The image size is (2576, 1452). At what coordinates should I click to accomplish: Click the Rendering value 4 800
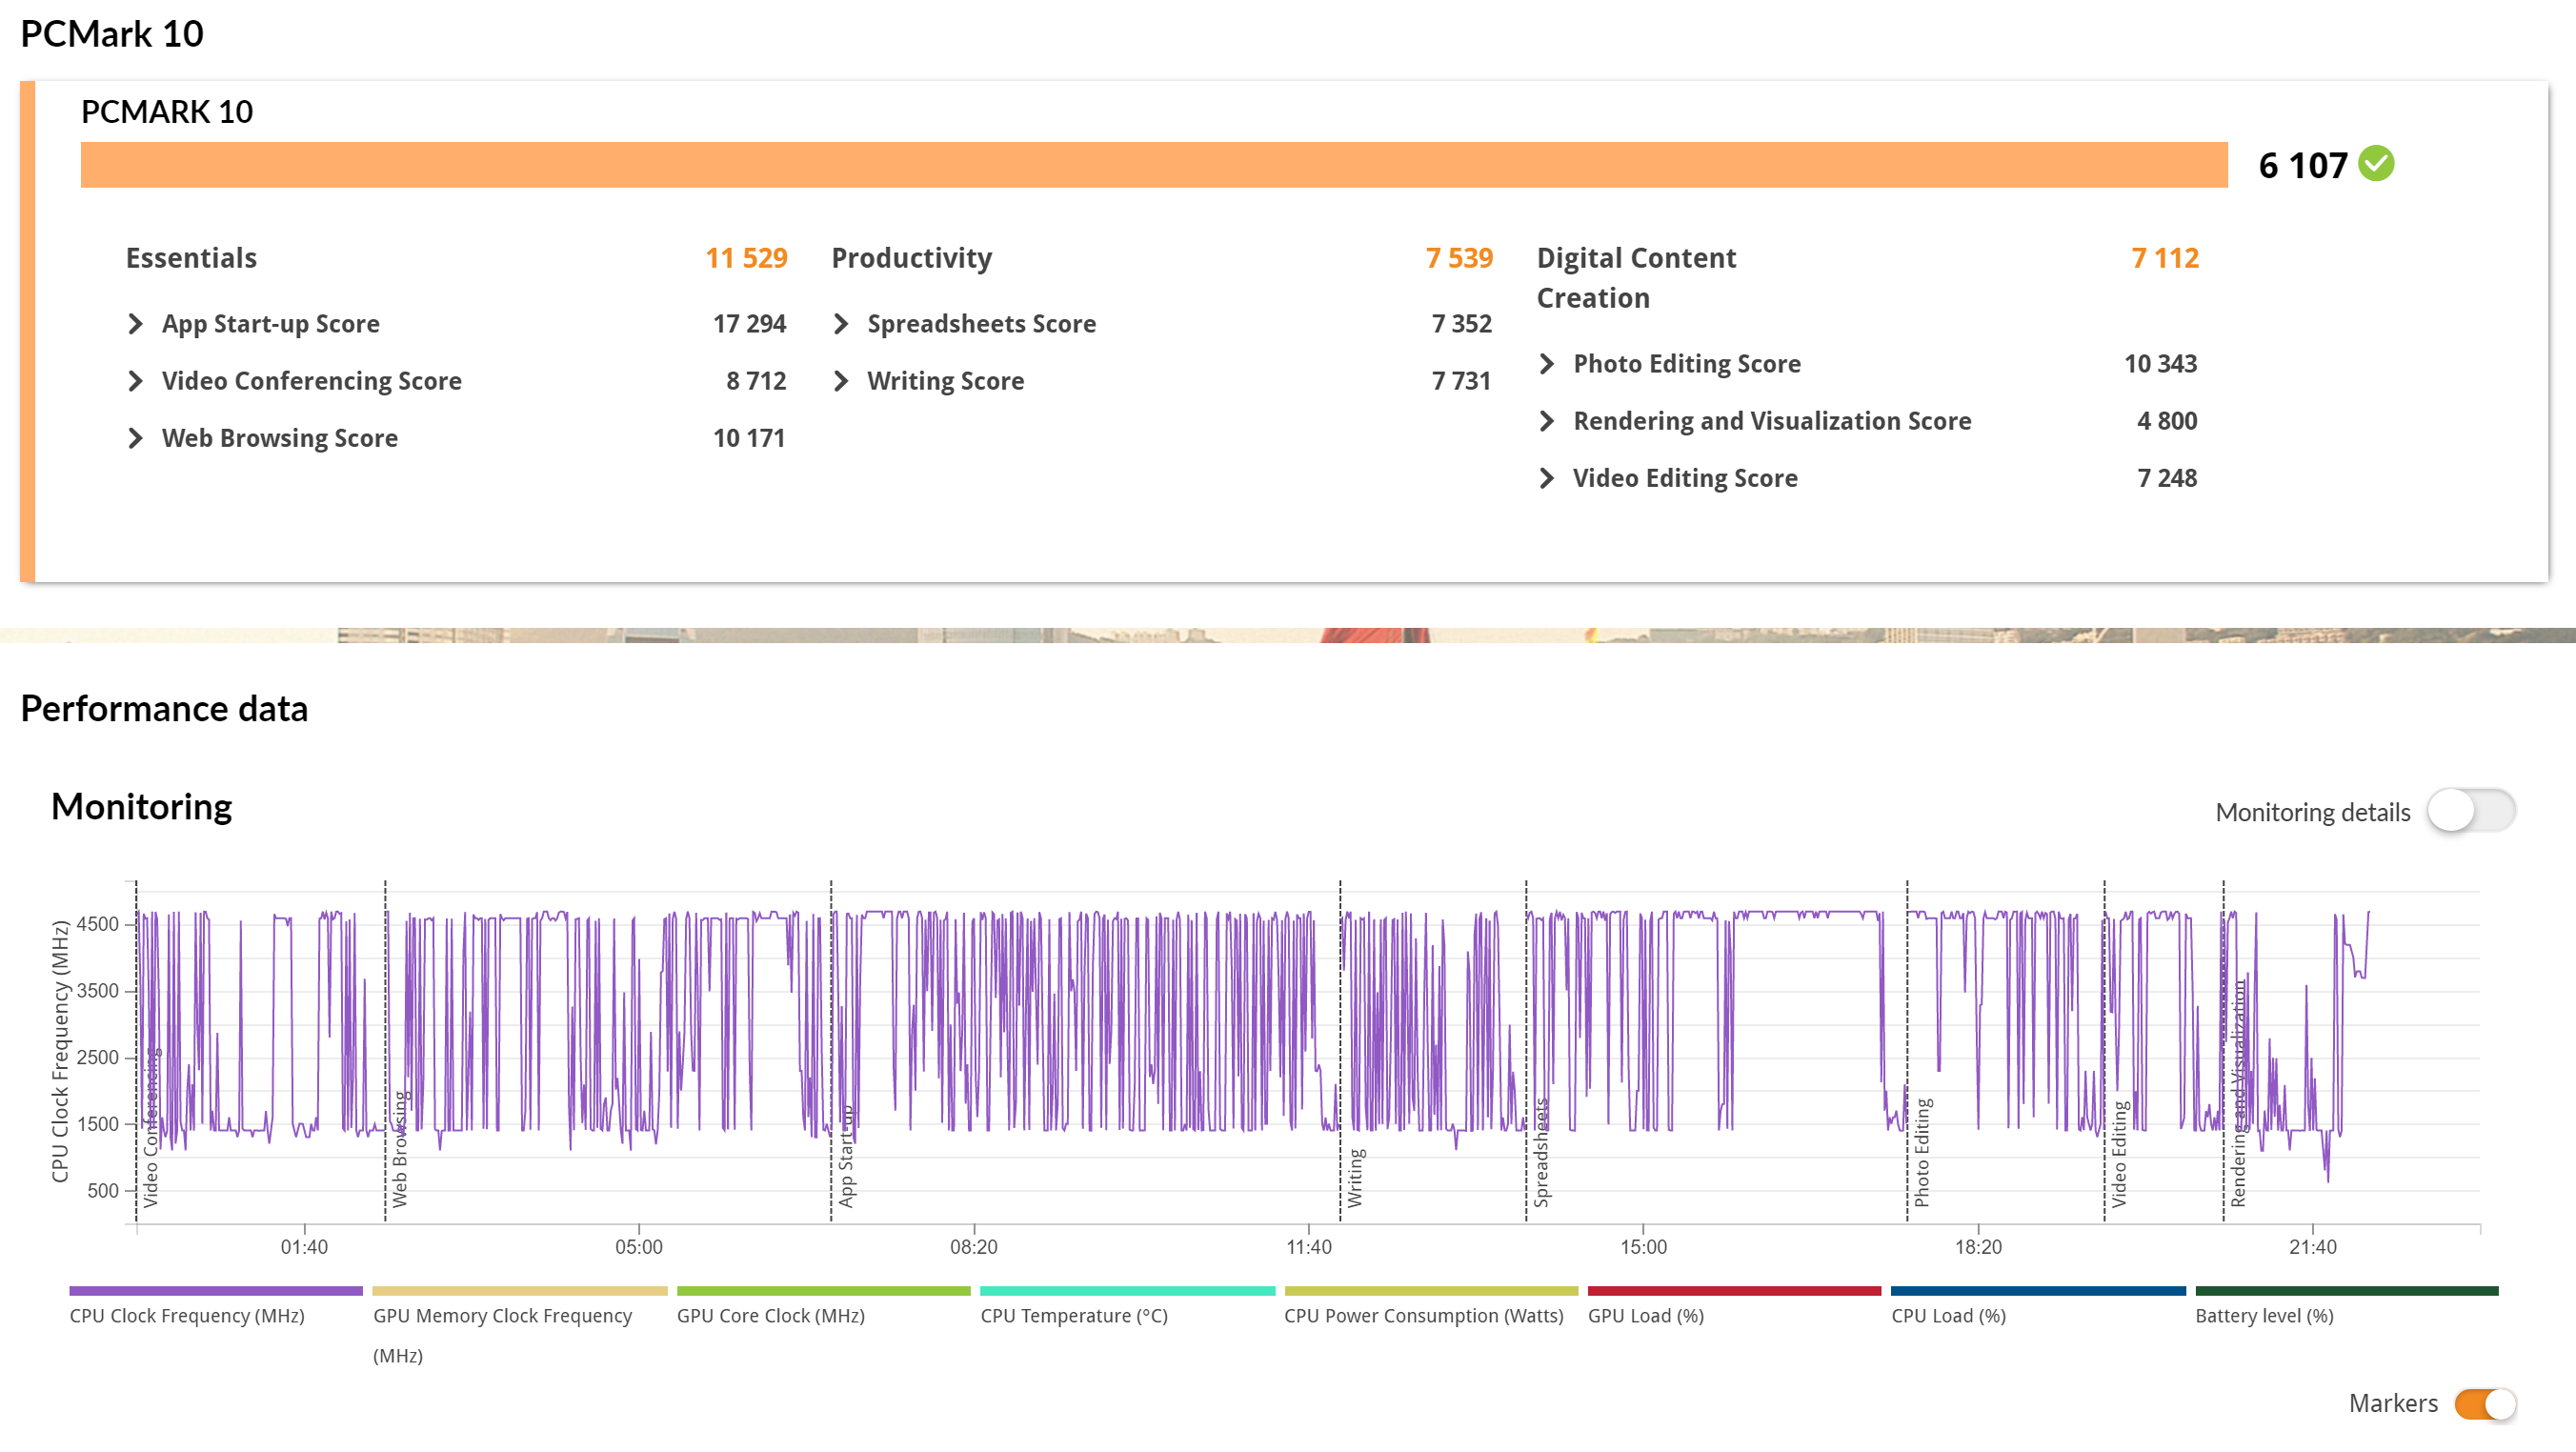click(2167, 421)
